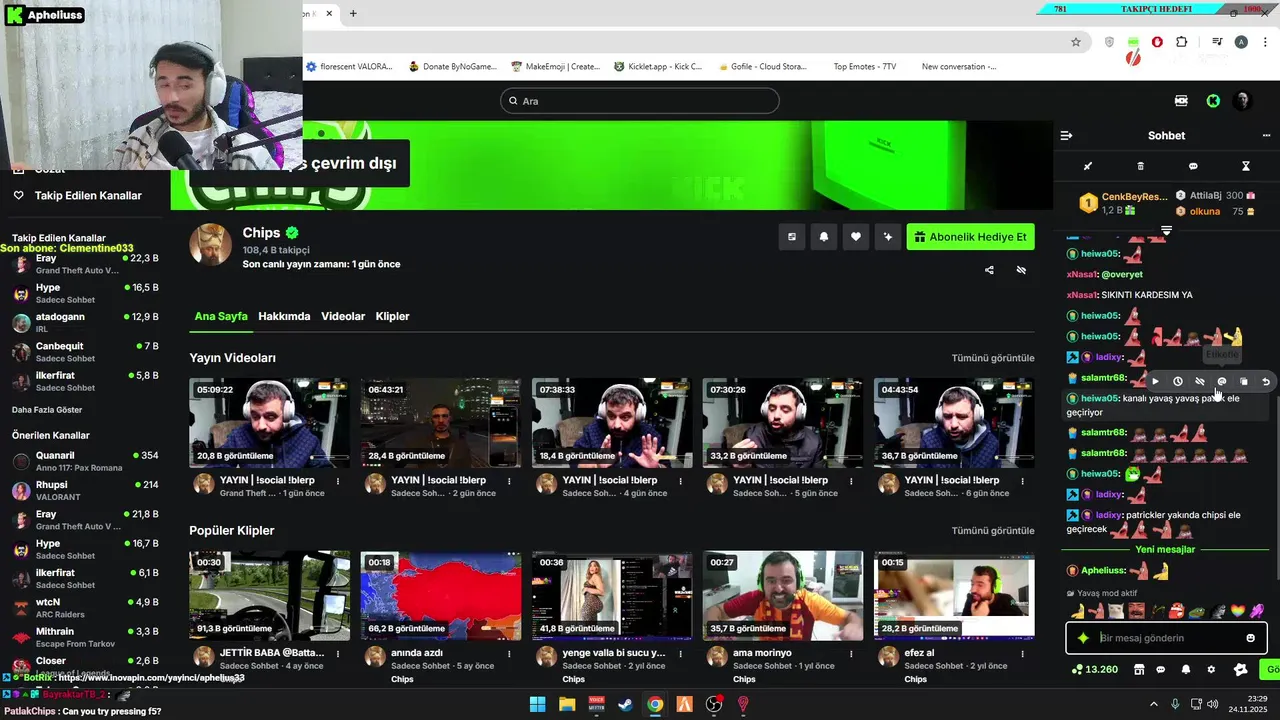Open Steam from the taskbar

tap(625, 704)
